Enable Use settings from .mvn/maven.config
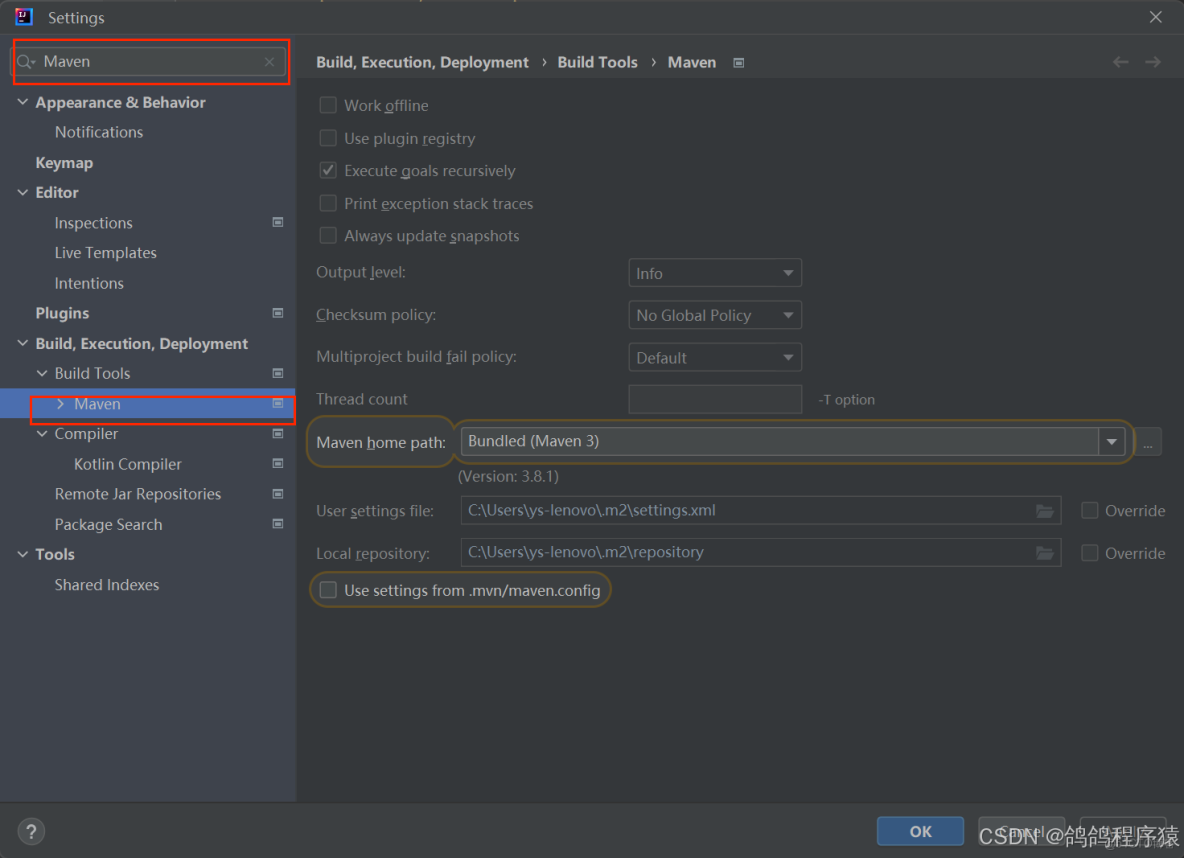 click(328, 590)
